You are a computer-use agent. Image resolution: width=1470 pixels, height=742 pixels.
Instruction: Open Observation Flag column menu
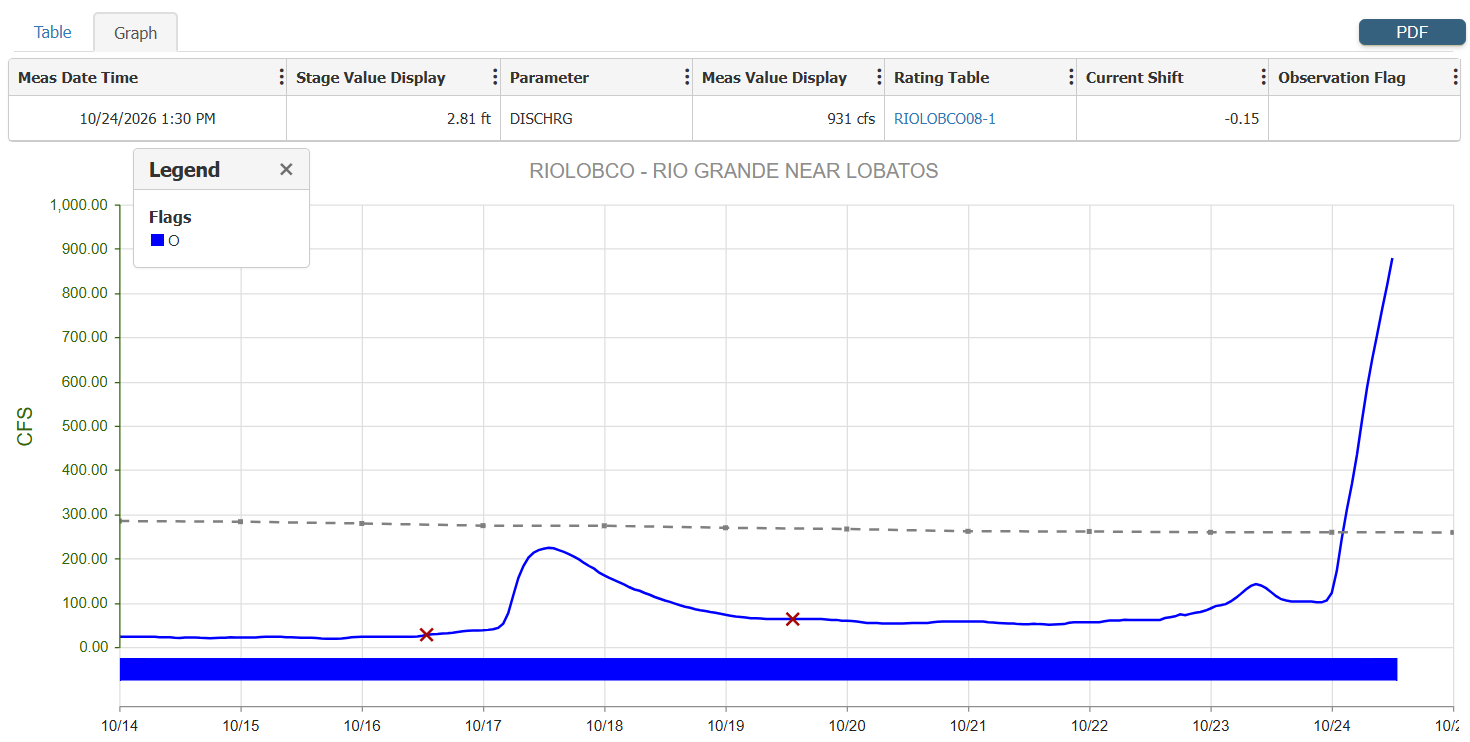coord(1454,78)
